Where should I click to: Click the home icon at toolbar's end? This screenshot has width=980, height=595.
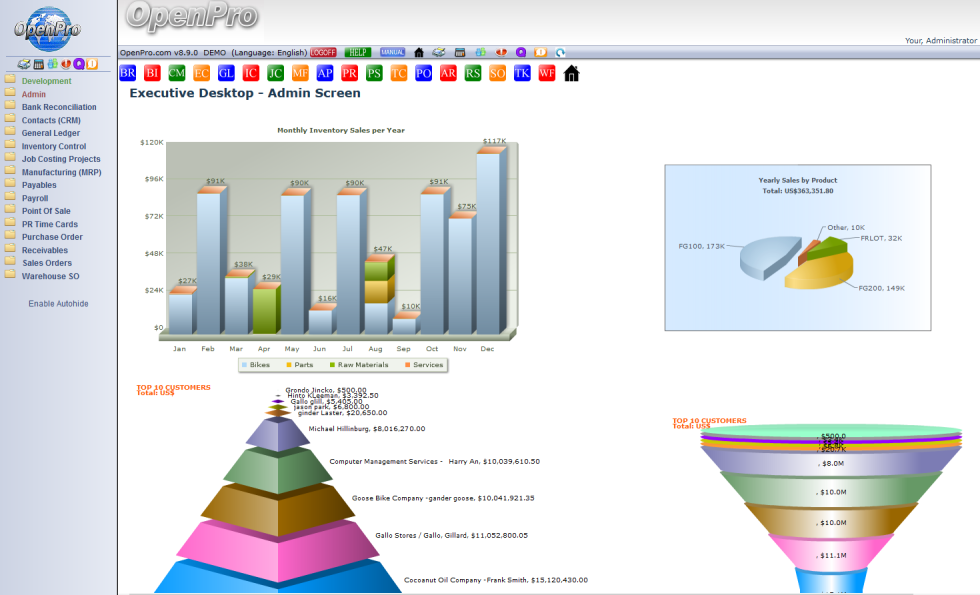click(571, 72)
